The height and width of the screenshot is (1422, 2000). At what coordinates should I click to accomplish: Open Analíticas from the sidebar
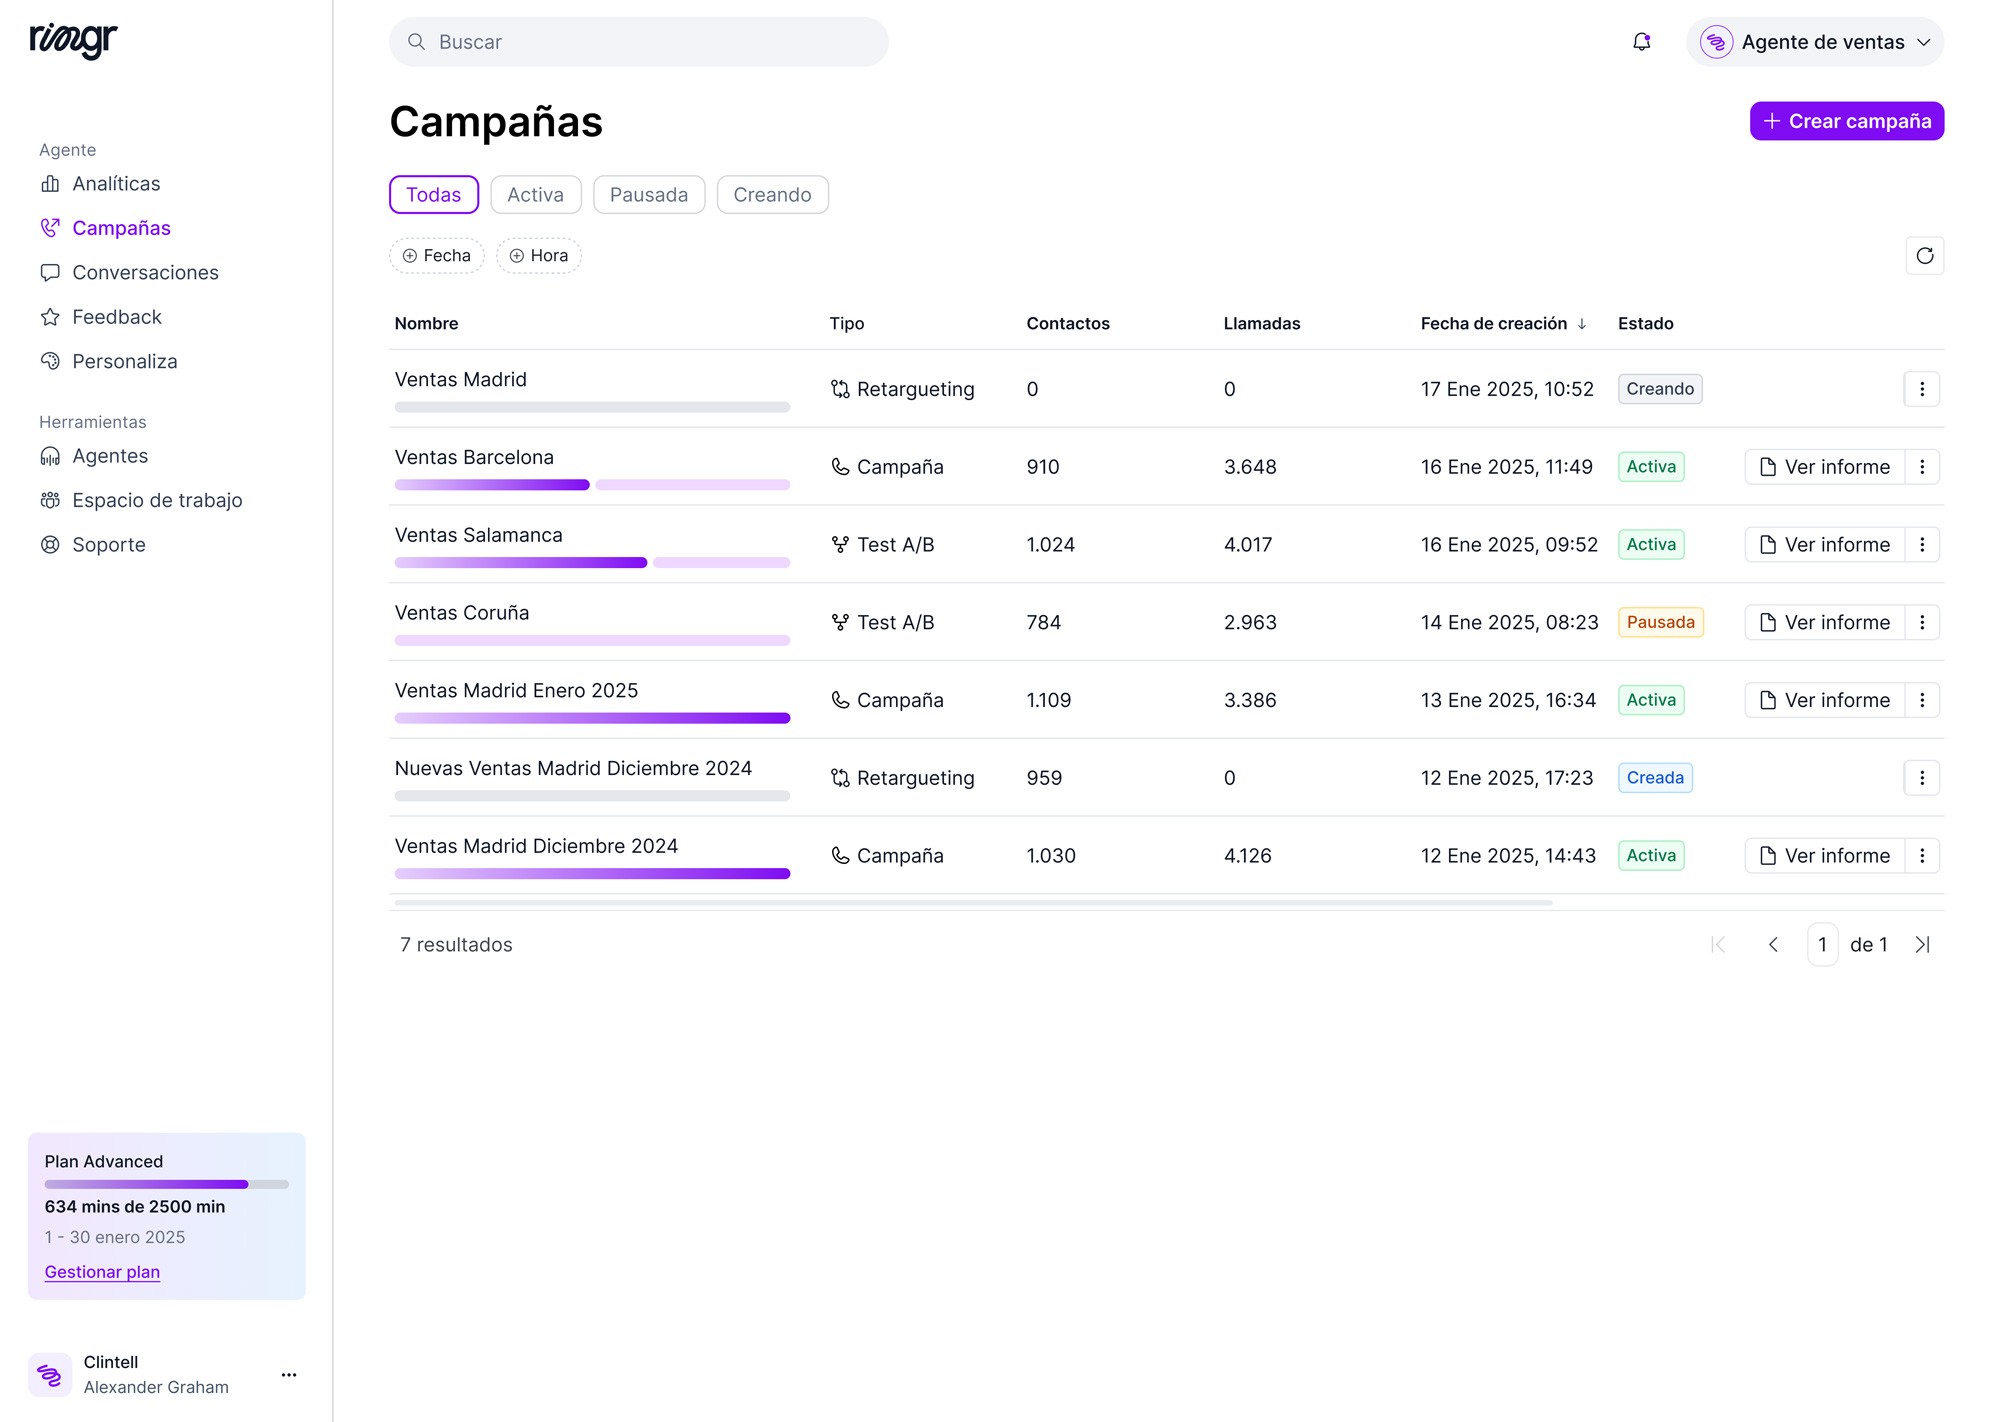click(x=115, y=184)
